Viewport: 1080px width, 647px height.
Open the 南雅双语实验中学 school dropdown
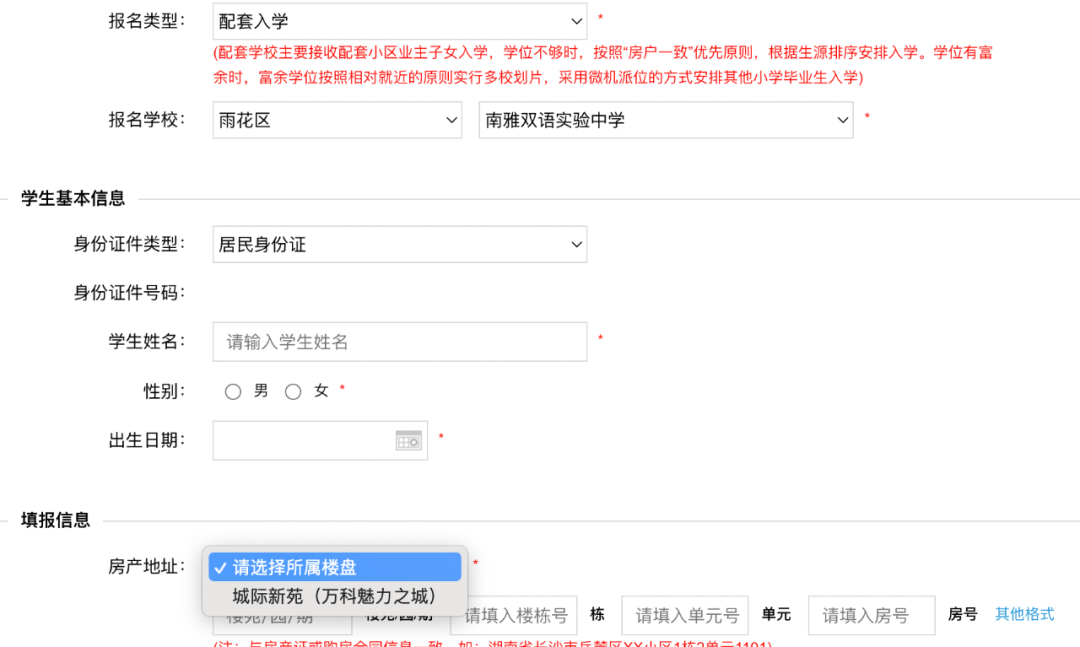(x=666, y=120)
